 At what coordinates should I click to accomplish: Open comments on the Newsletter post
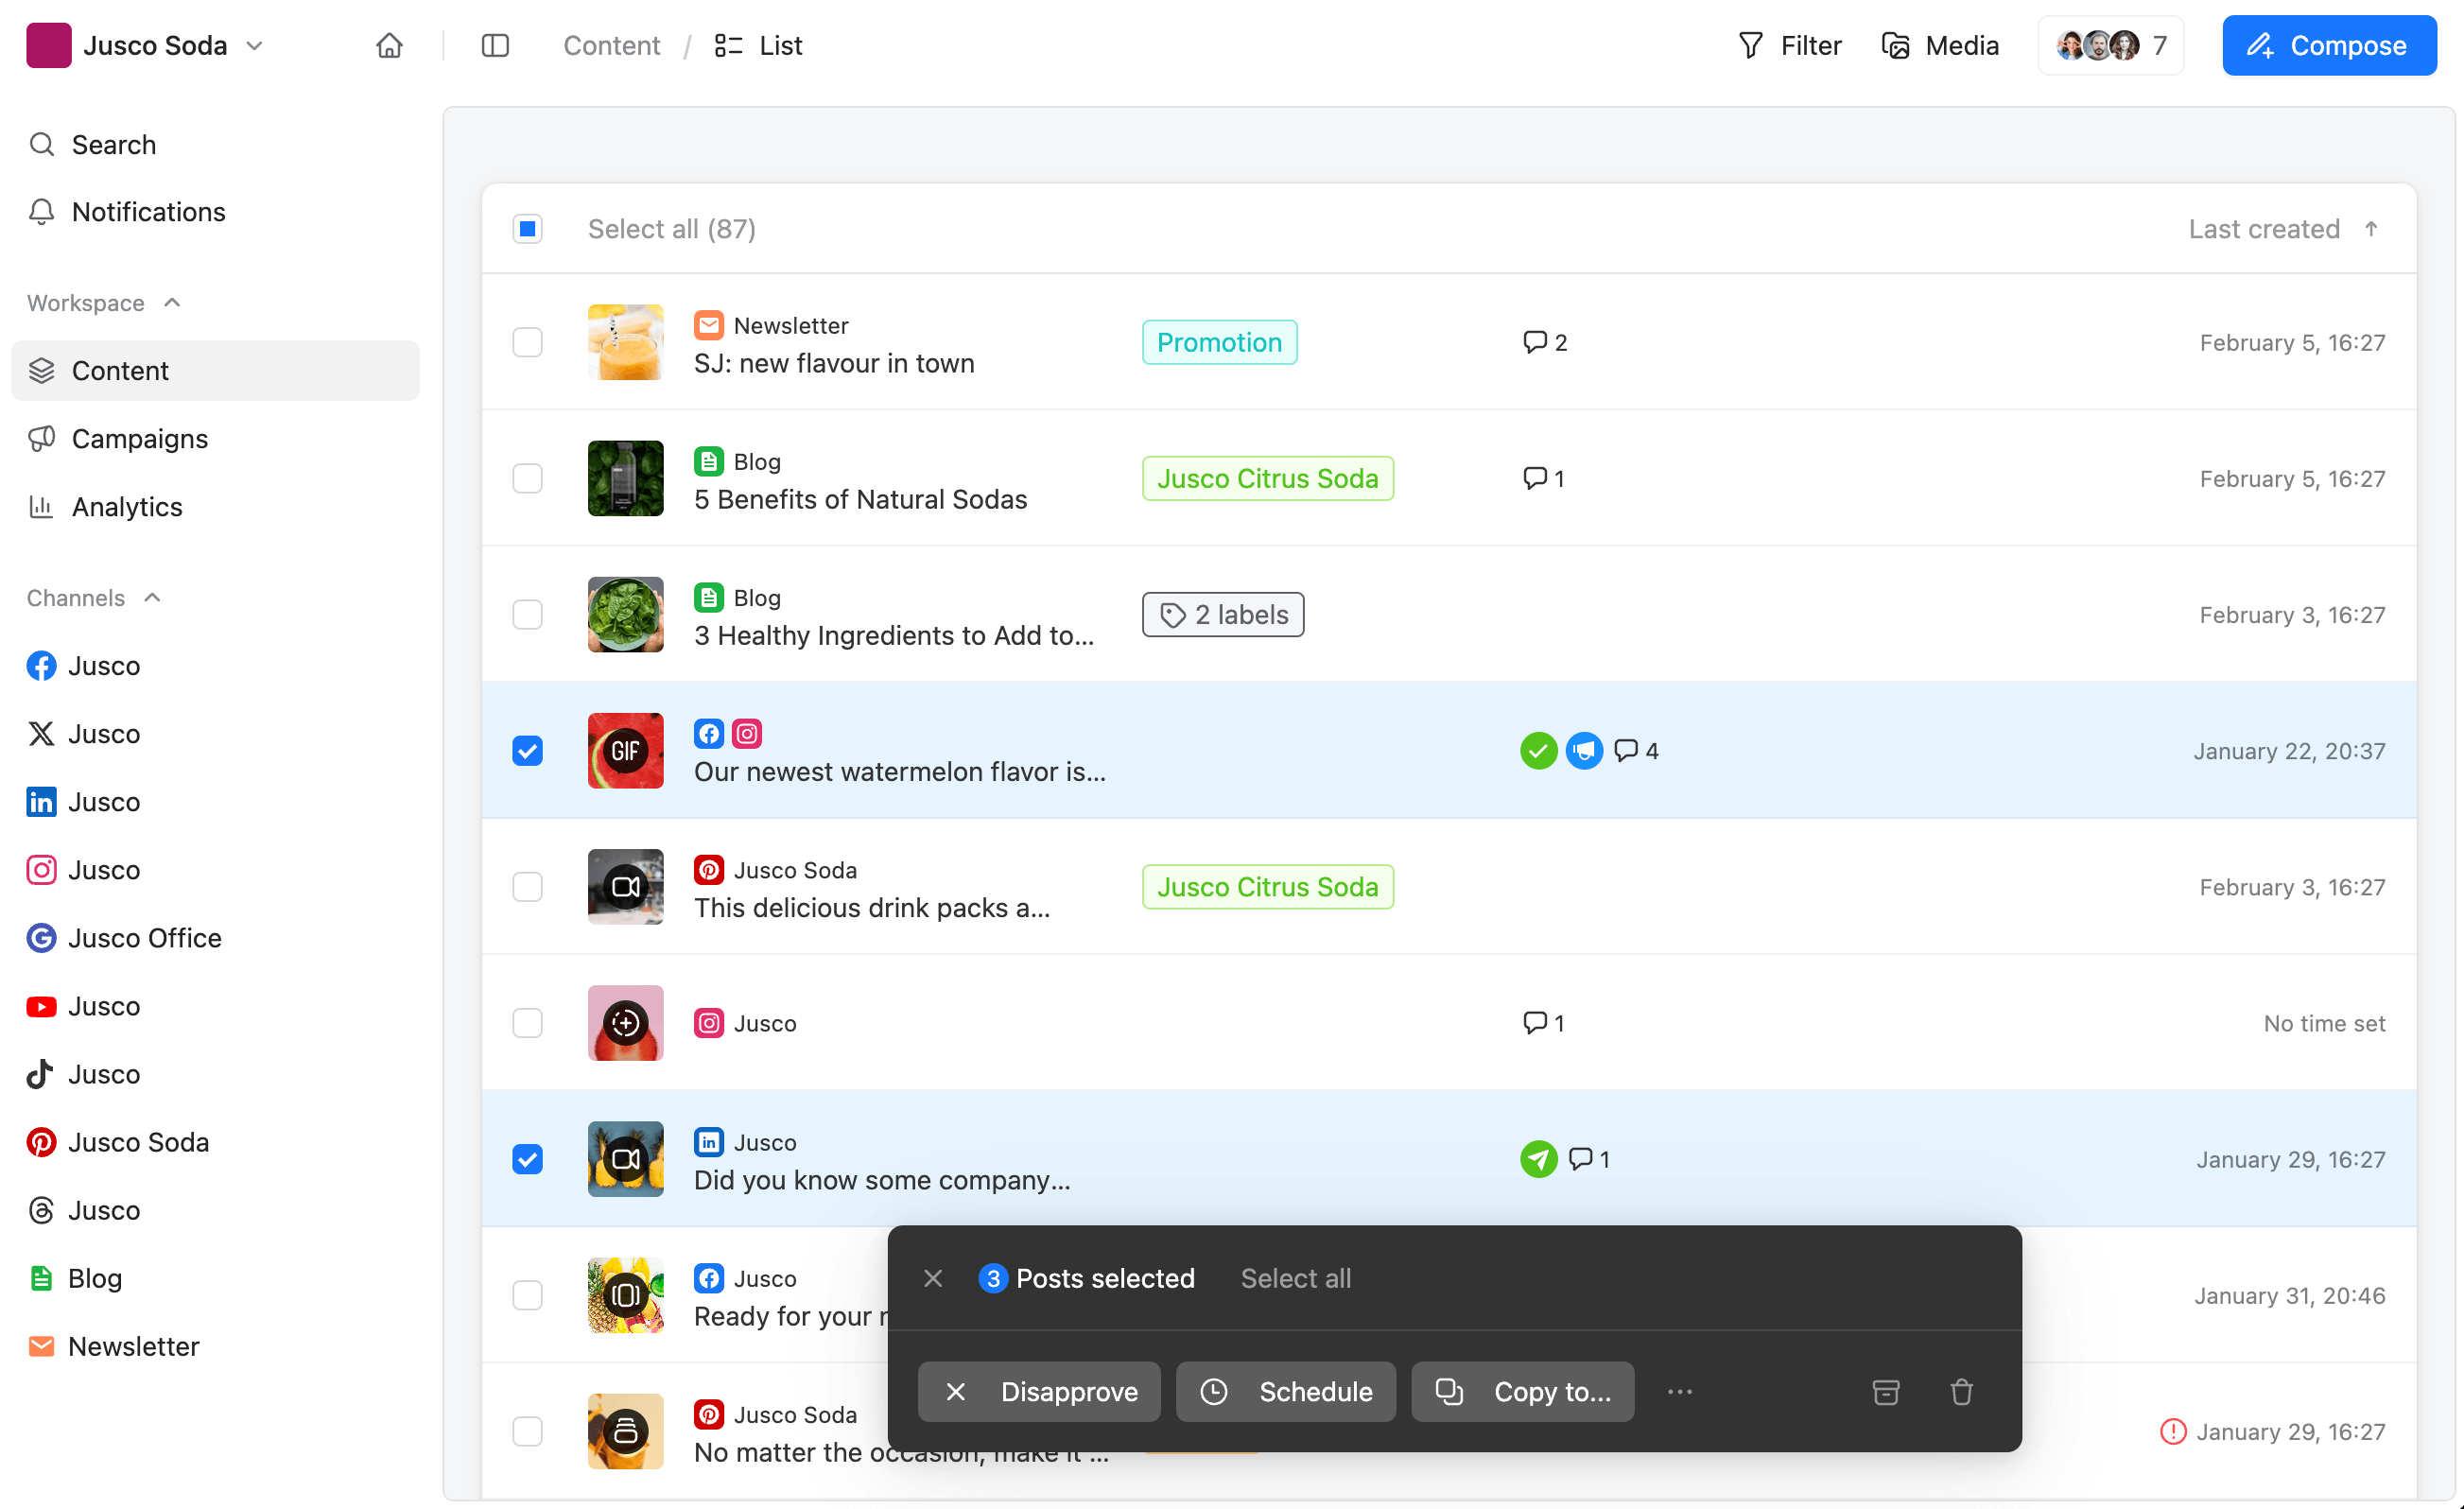point(1544,342)
